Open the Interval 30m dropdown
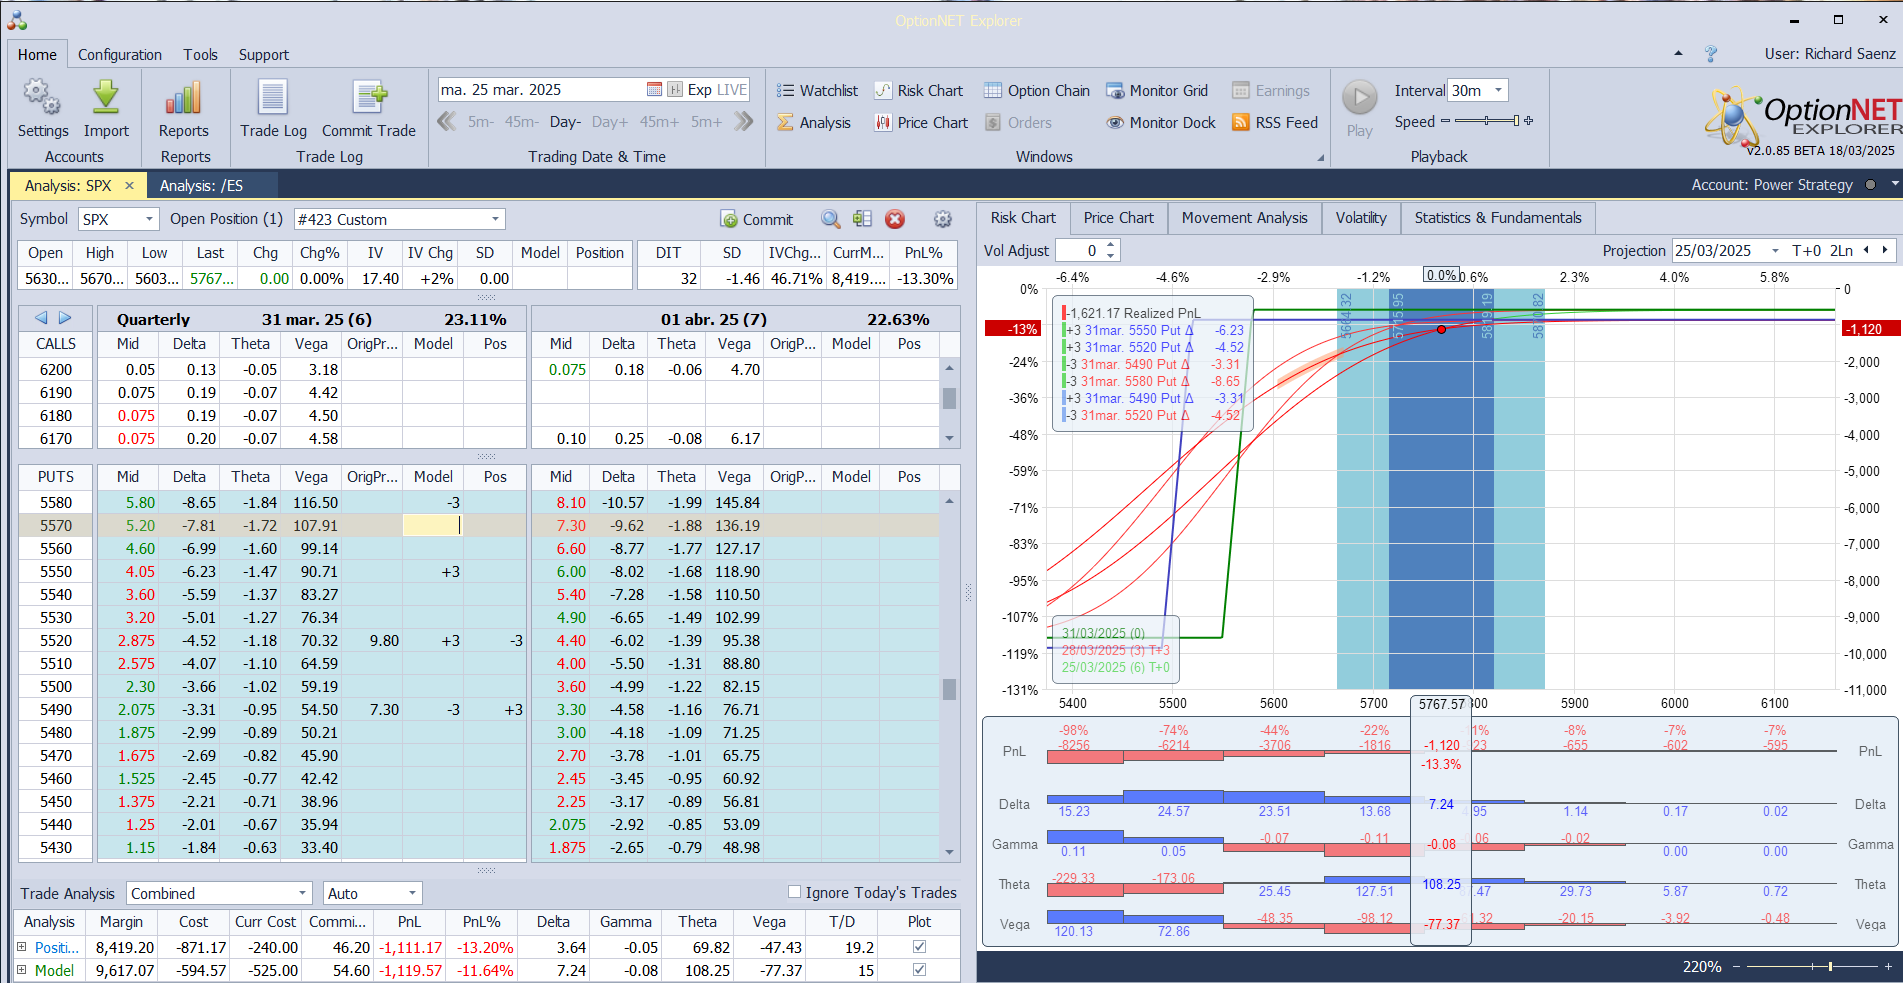The height and width of the screenshot is (983, 1903). tap(1497, 90)
